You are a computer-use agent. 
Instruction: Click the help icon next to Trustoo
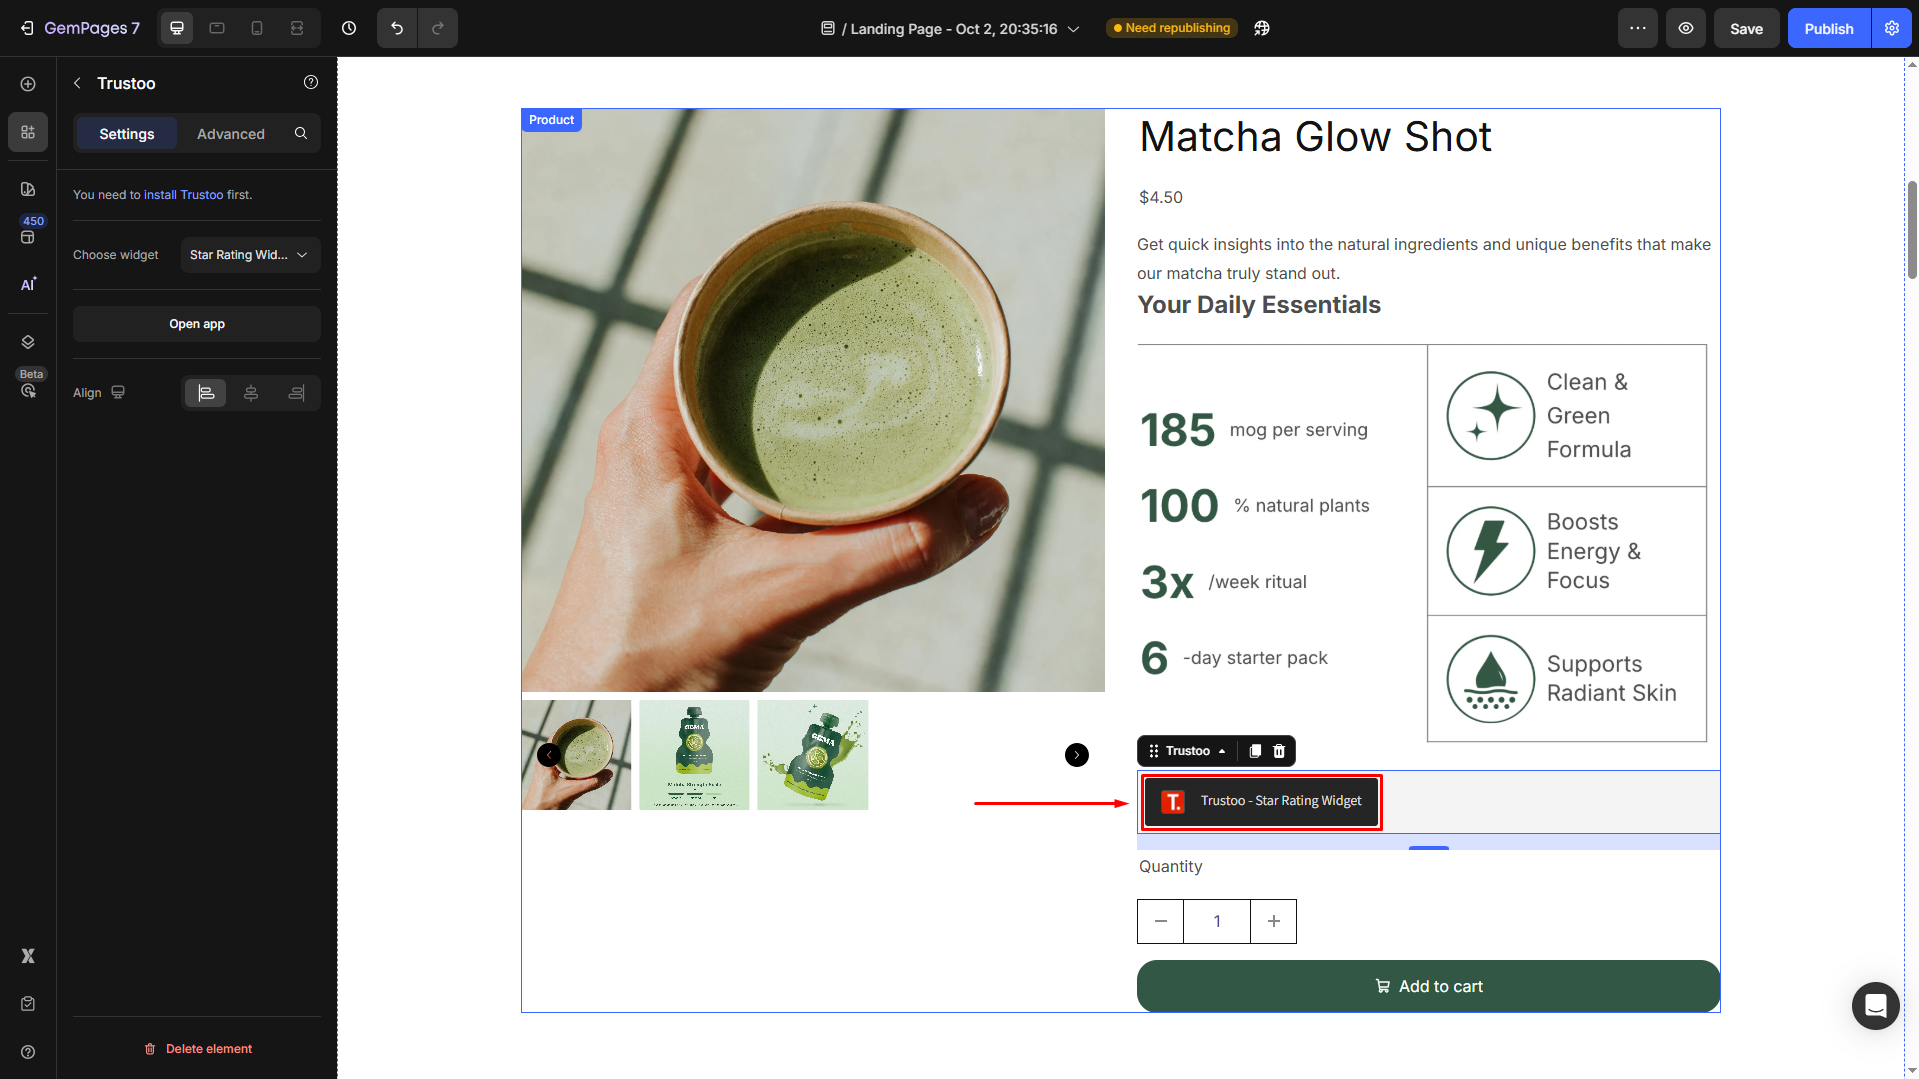click(311, 83)
